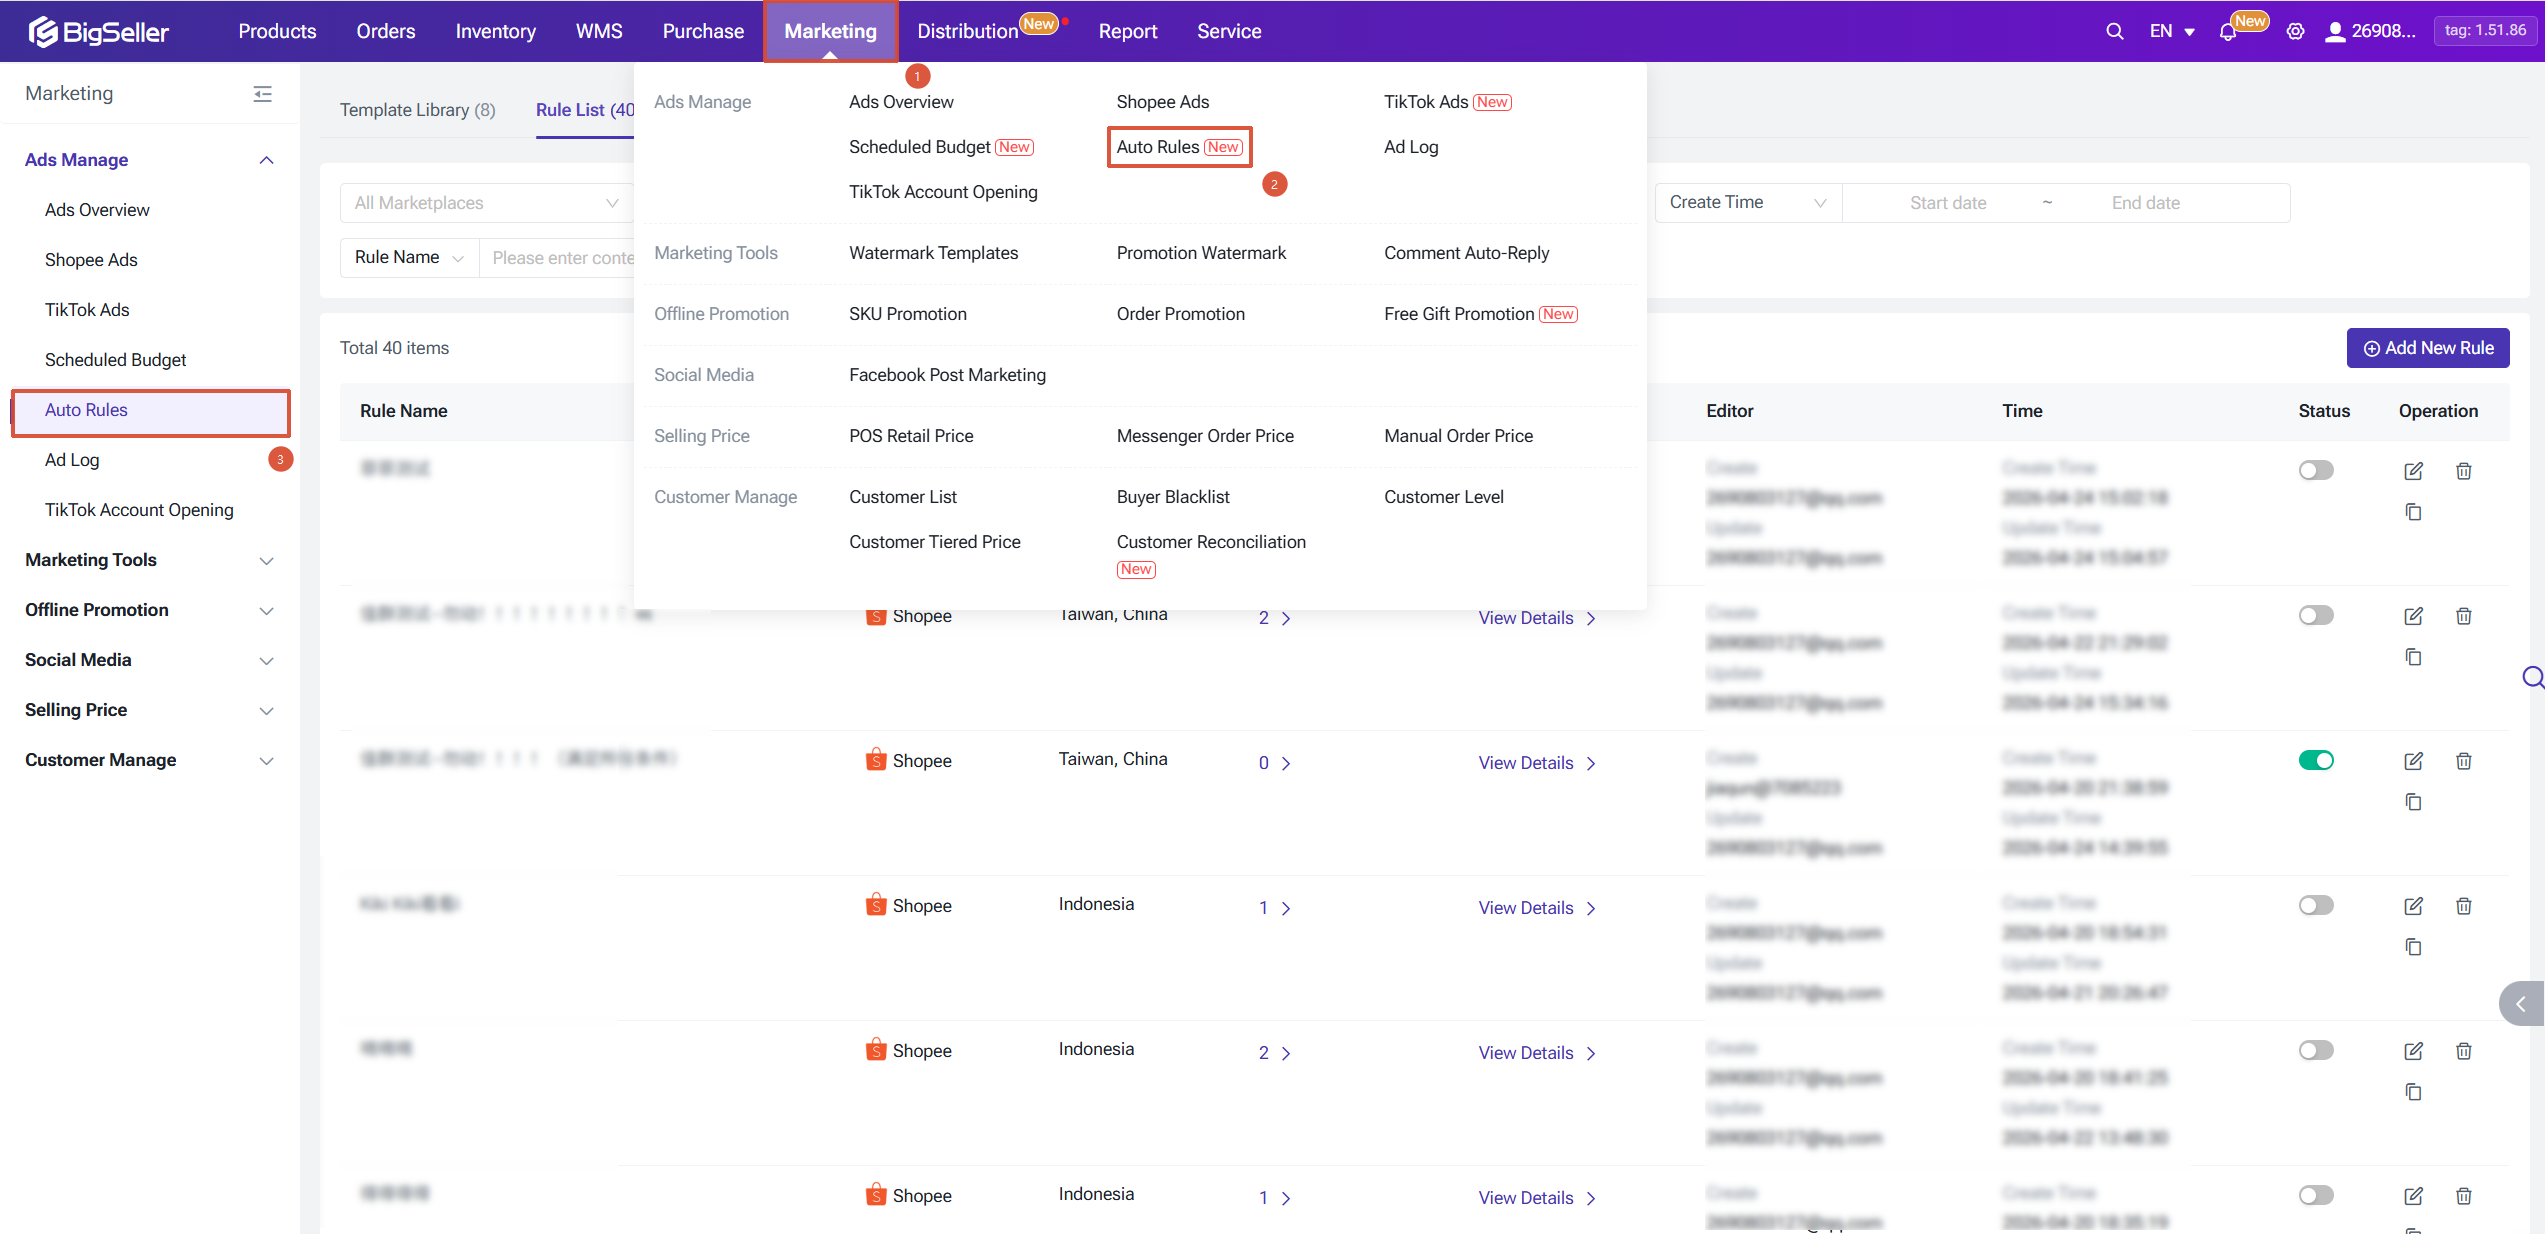Click the search magnifier icon in header
This screenshot has height=1234, width=2545.
[x=2114, y=31]
